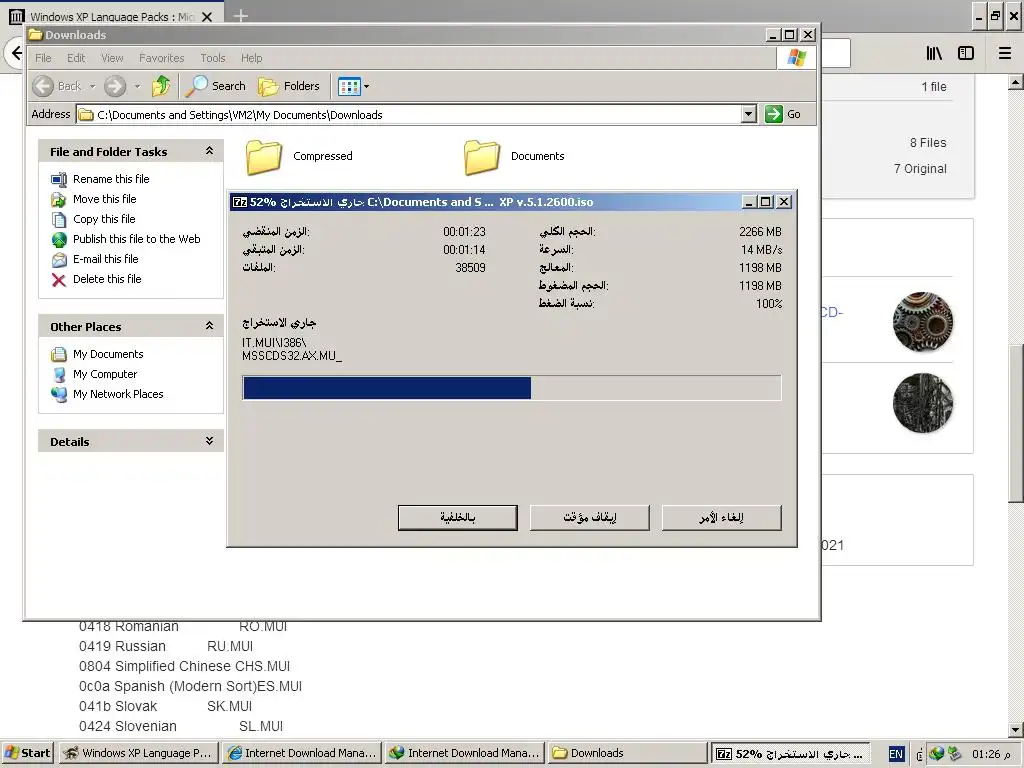Click Move this file
1024x768 pixels.
click(104, 199)
